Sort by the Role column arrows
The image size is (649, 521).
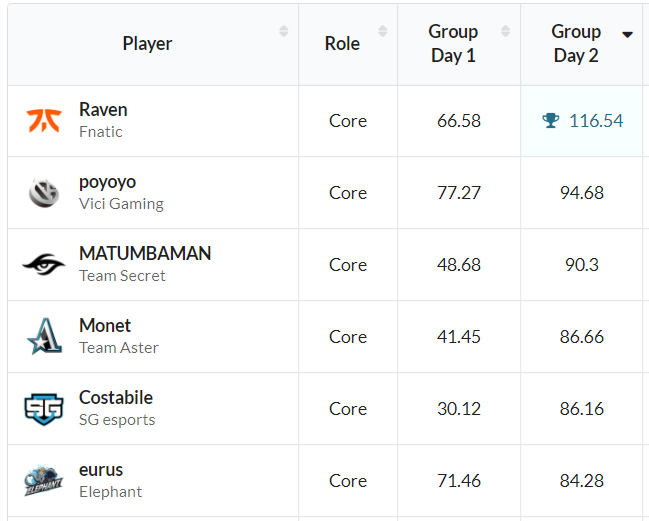(x=382, y=32)
